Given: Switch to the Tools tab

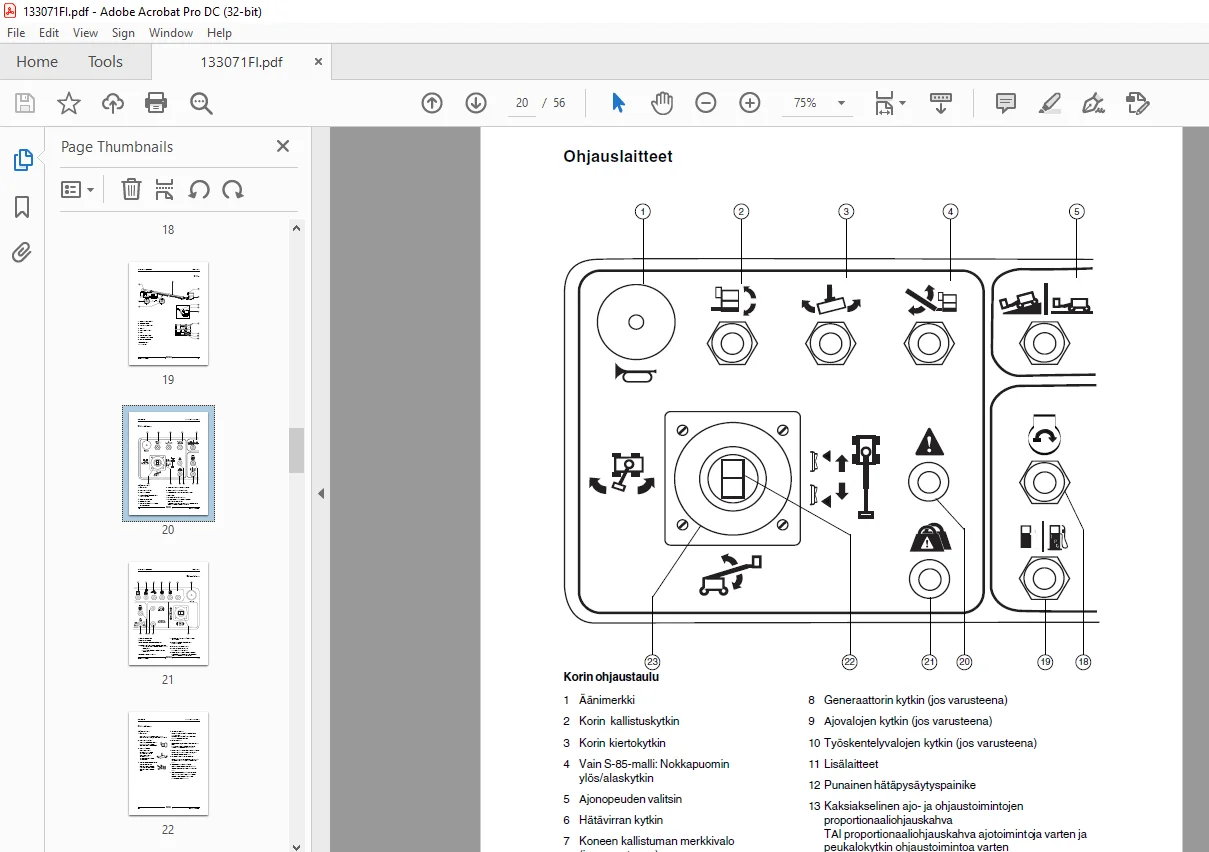Looking at the screenshot, I should tap(105, 62).
